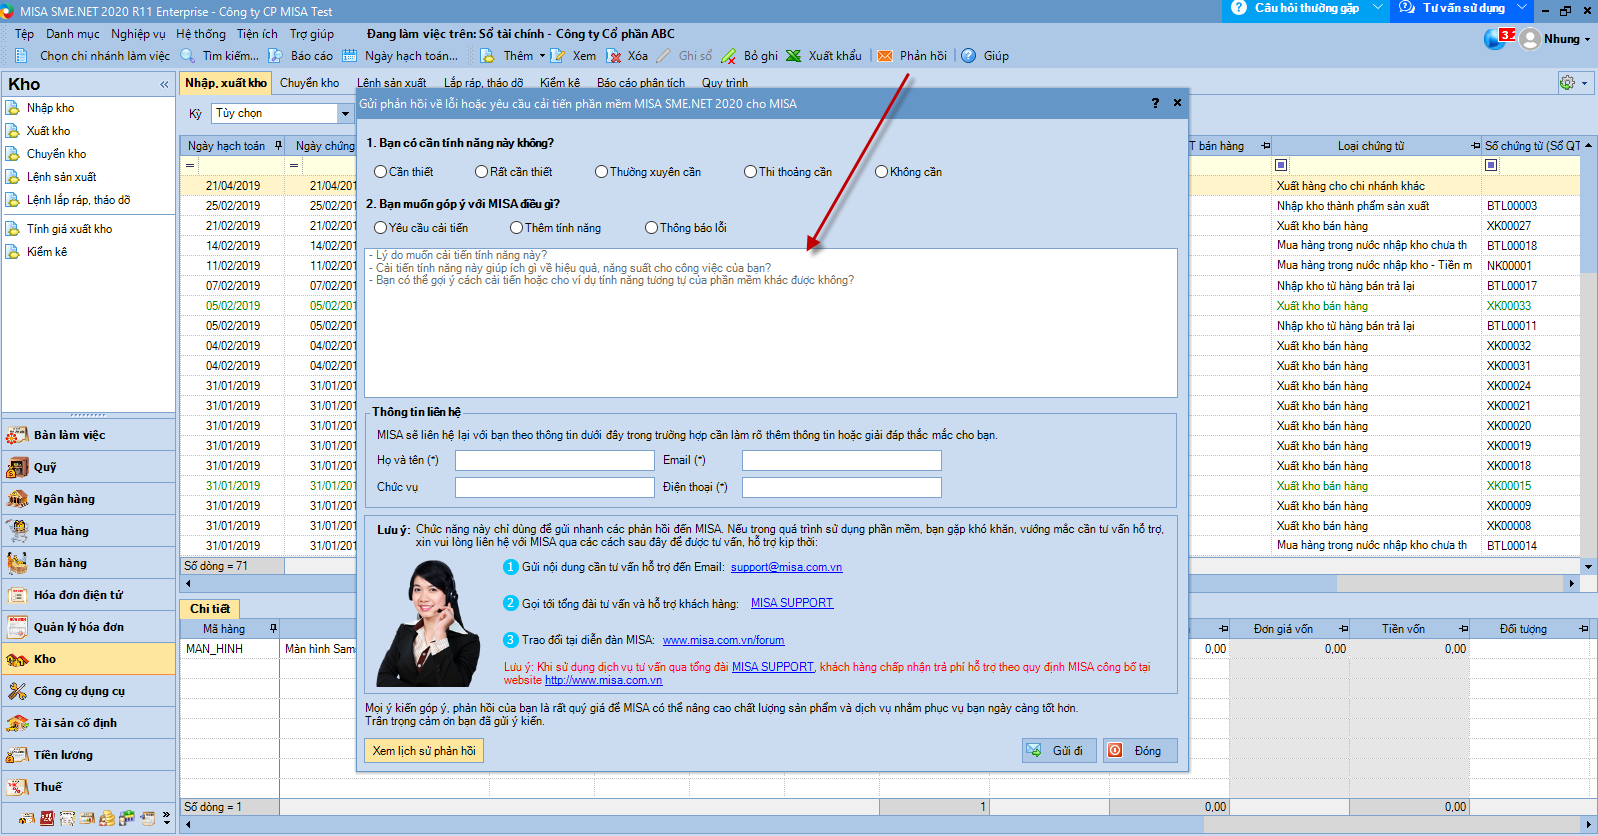The height and width of the screenshot is (836, 1598).
Task: Open the Bàn làm việc module icon
Action: [x=17, y=435]
